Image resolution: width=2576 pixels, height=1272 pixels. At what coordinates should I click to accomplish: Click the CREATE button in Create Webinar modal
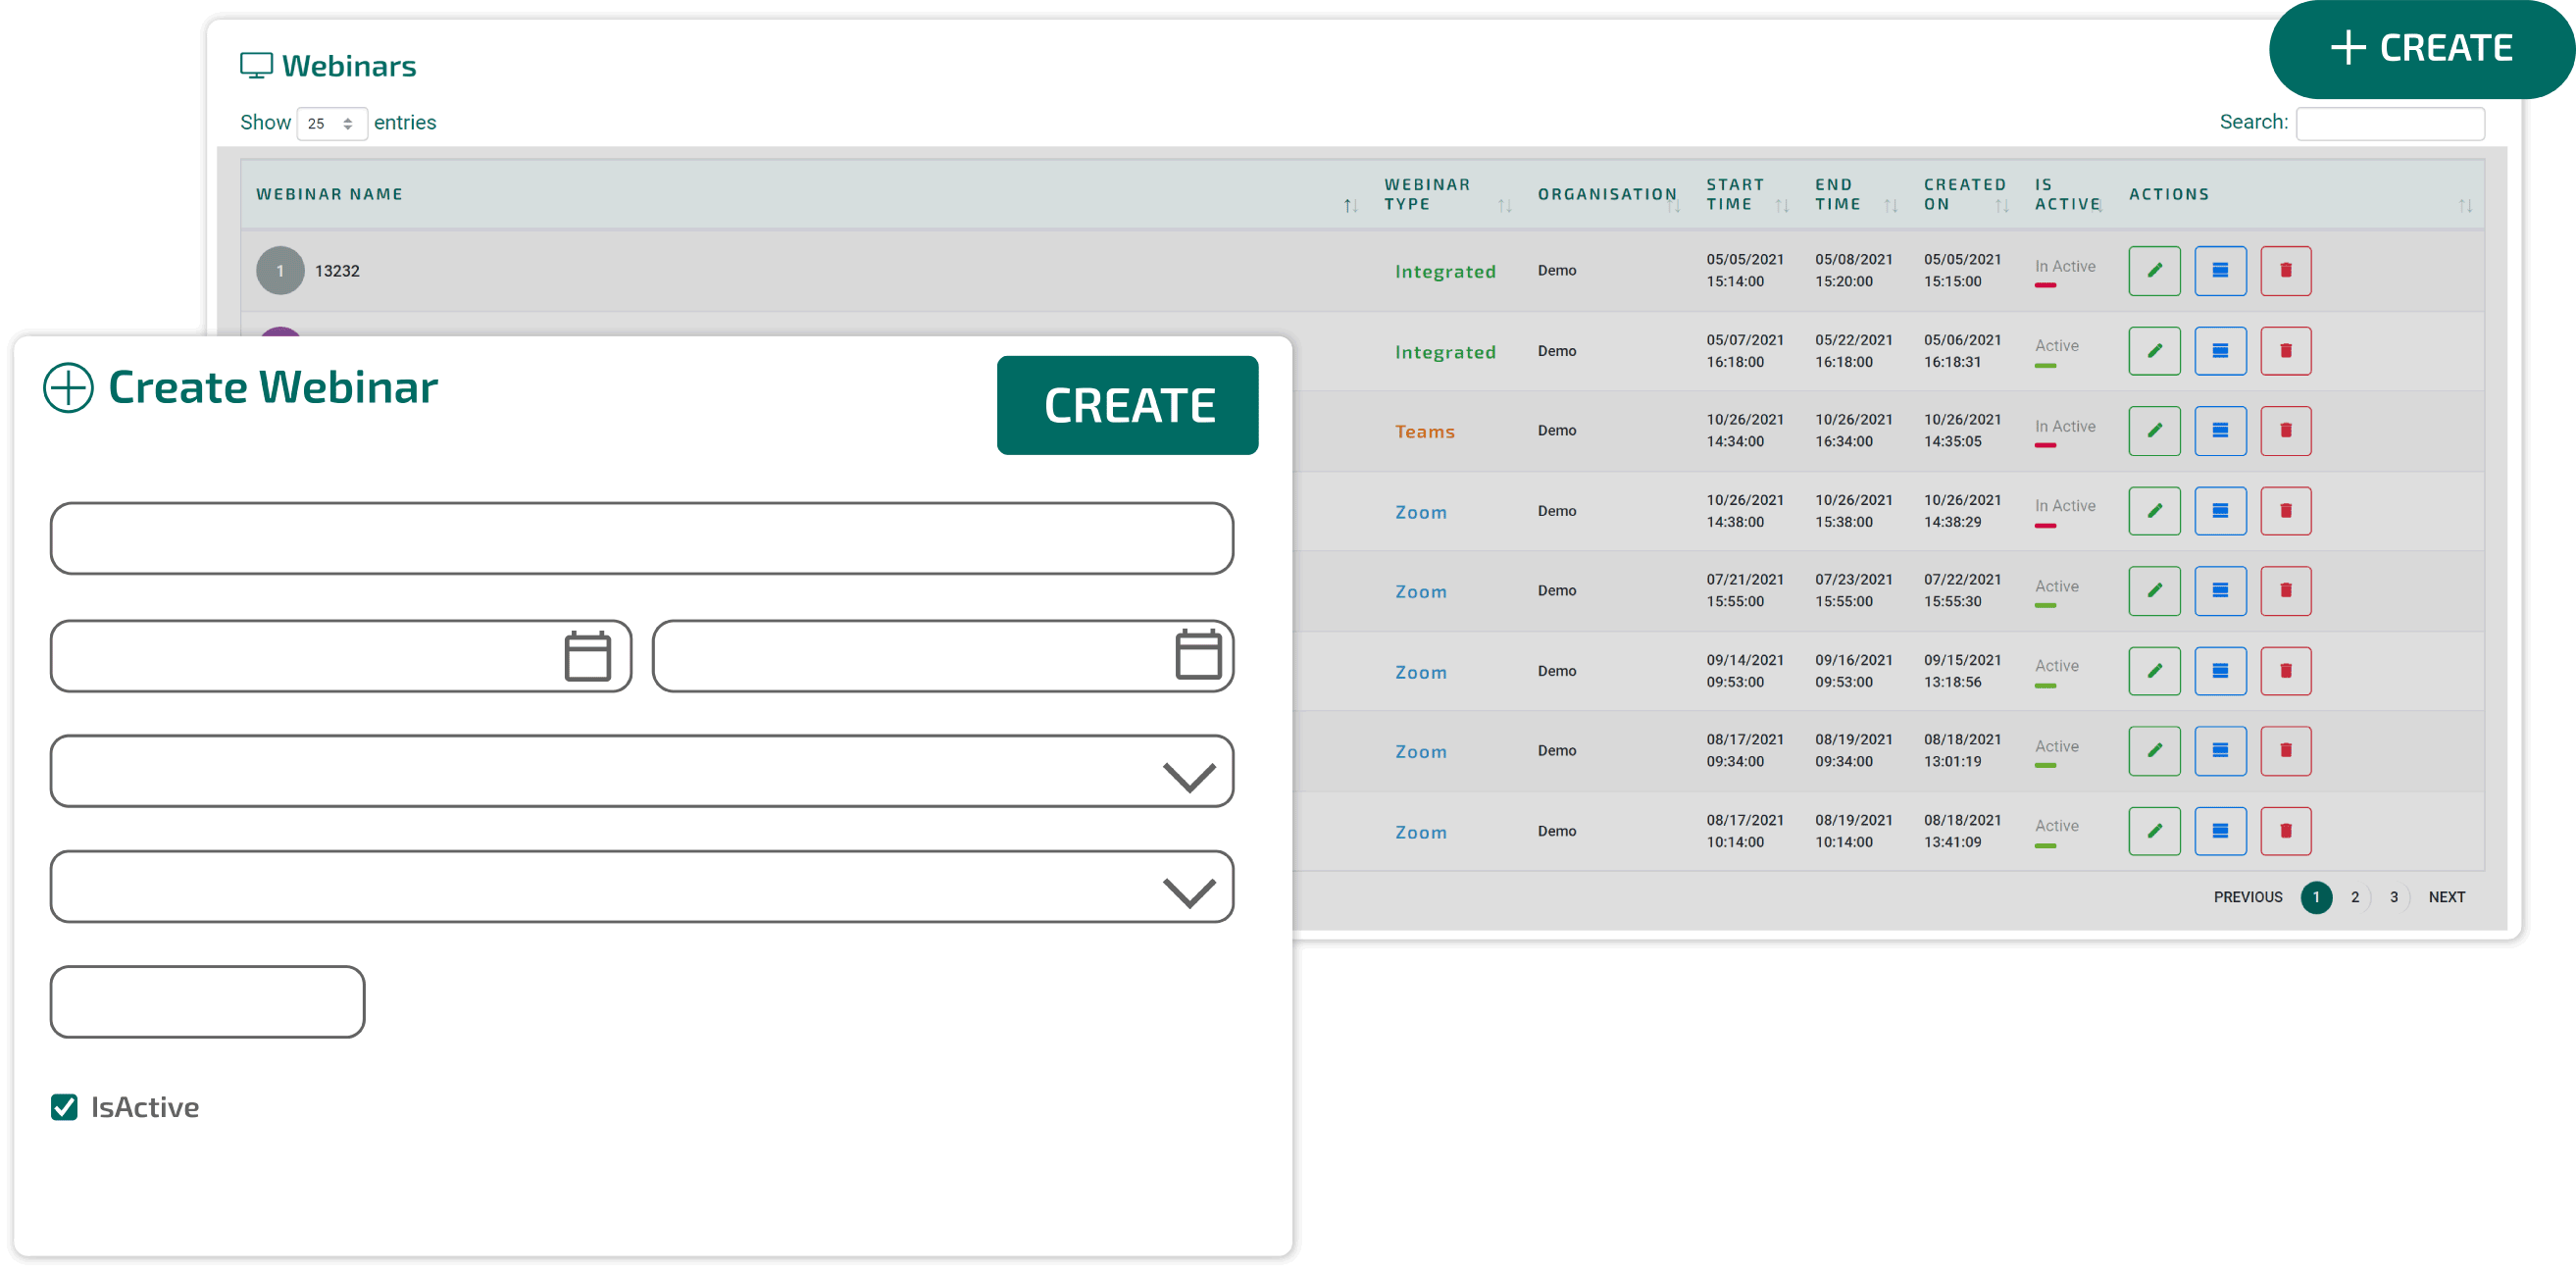tap(1127, 405)
